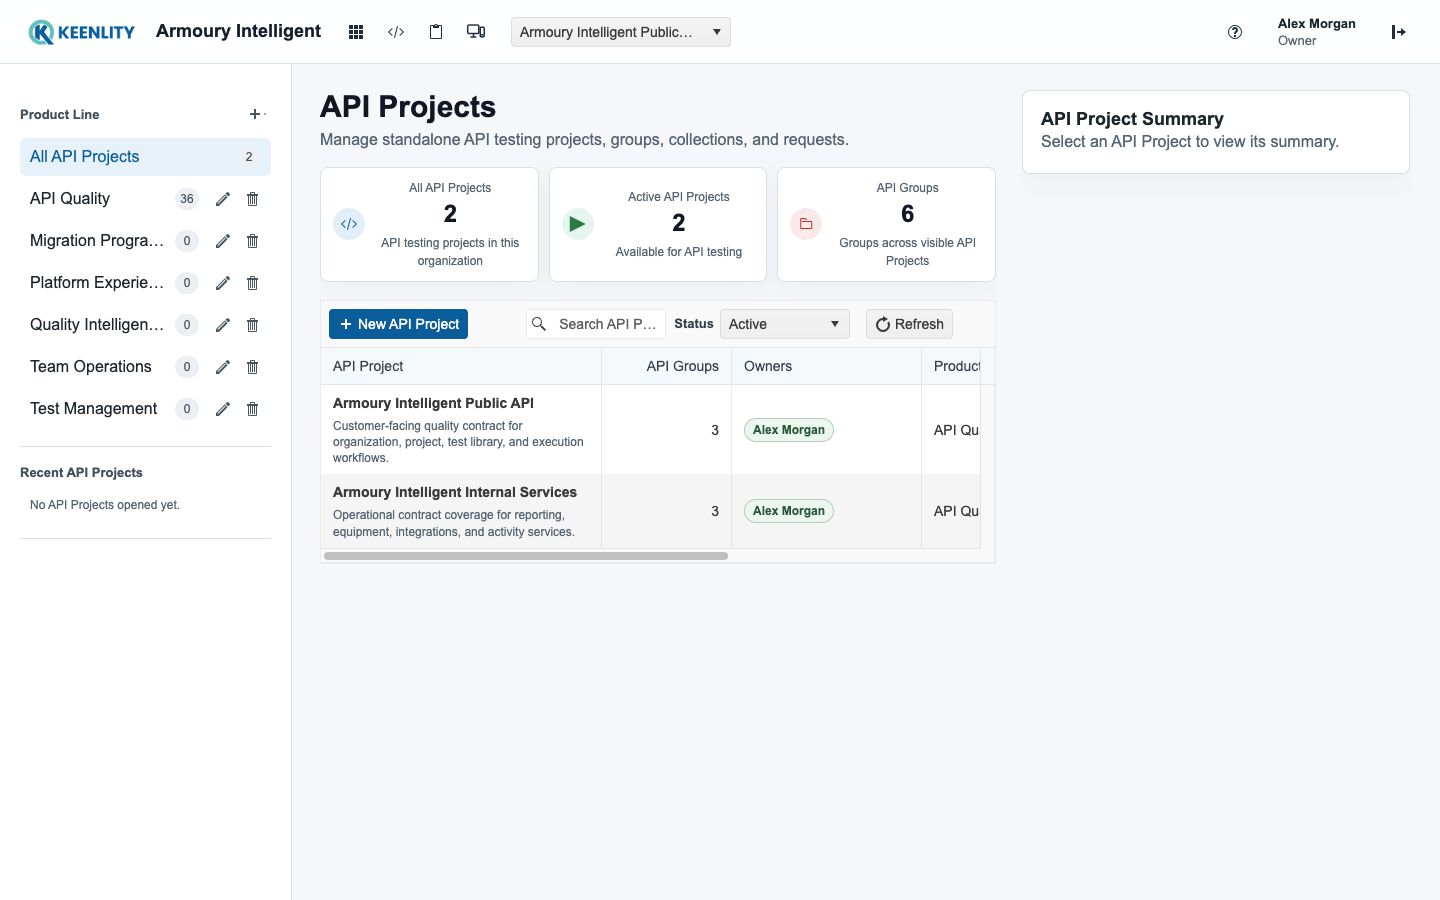Edit the Test Management product line
The image size is (1440, 900).
tap(223, 409)
